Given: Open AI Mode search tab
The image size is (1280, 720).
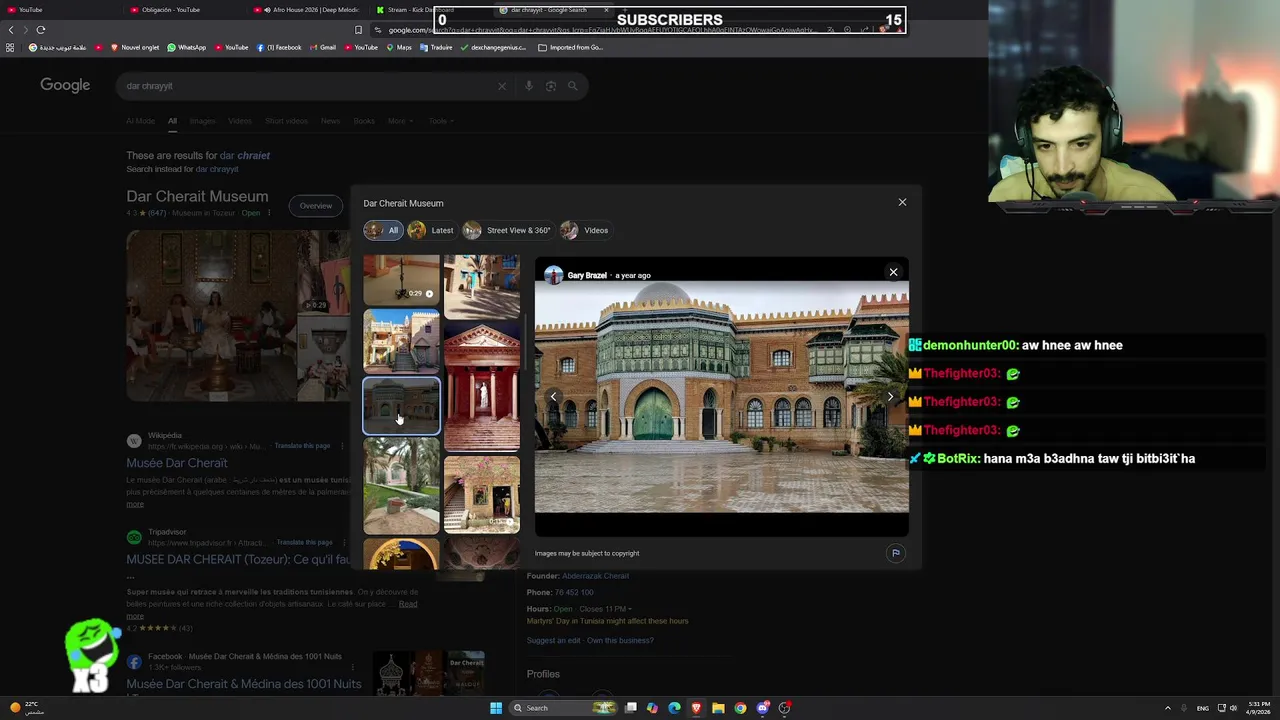Looking at the screenshot, I should [140, 121].
